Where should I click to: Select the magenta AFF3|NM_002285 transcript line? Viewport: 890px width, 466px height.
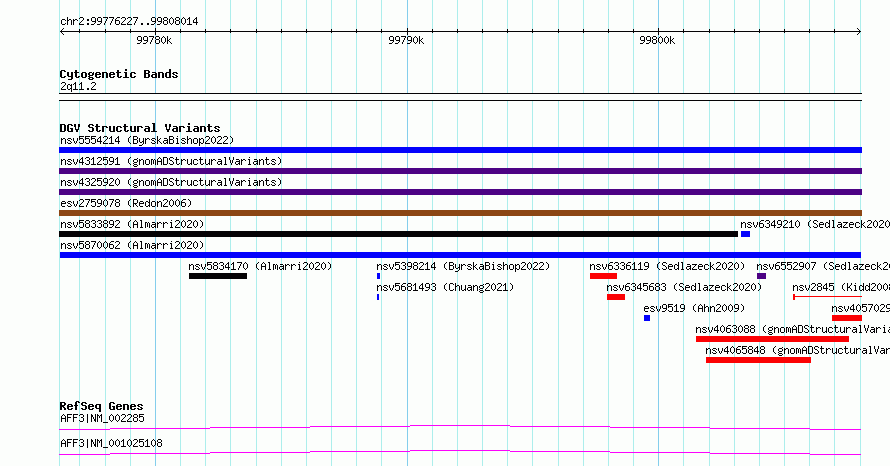pyautogui.click(x=460, y=427)
